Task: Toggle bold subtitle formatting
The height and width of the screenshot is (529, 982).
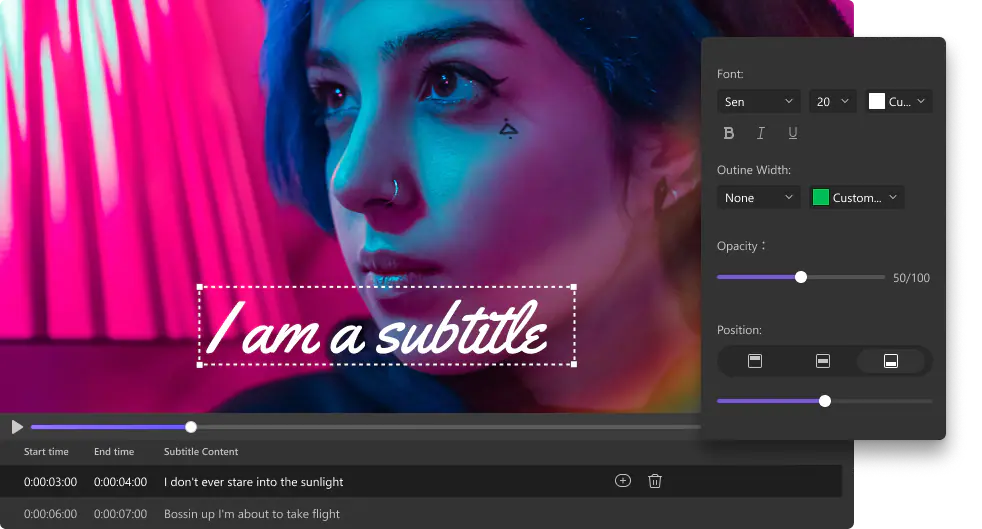Action: (x=728, y=133)
